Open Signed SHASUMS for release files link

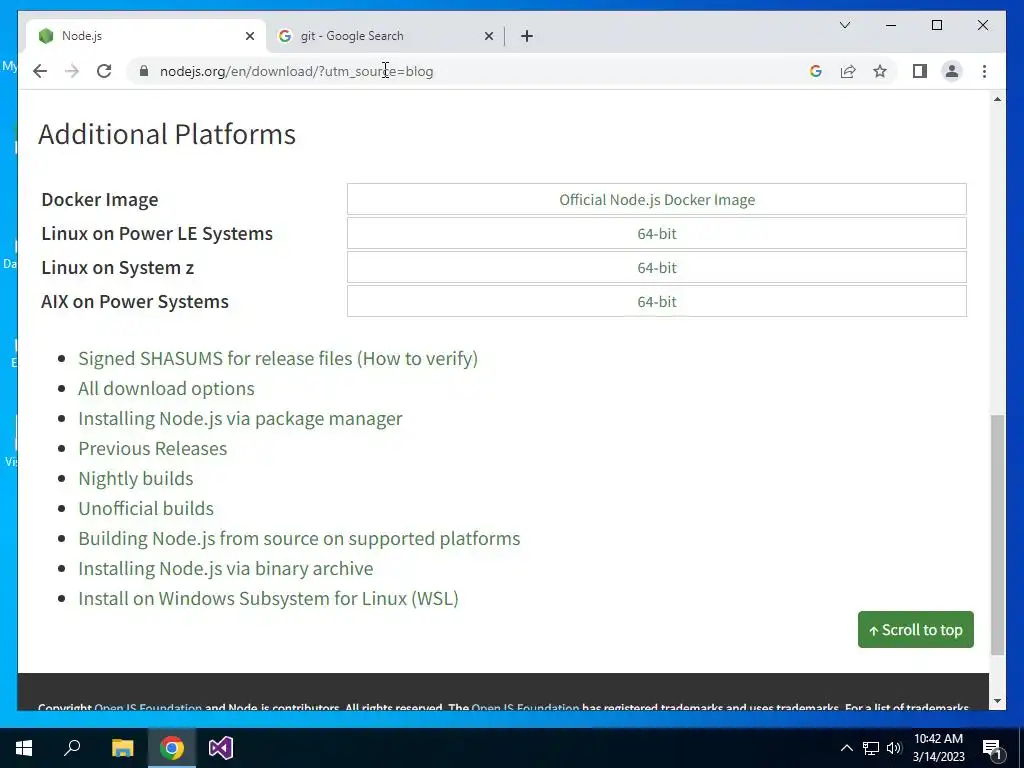point(216,358)
